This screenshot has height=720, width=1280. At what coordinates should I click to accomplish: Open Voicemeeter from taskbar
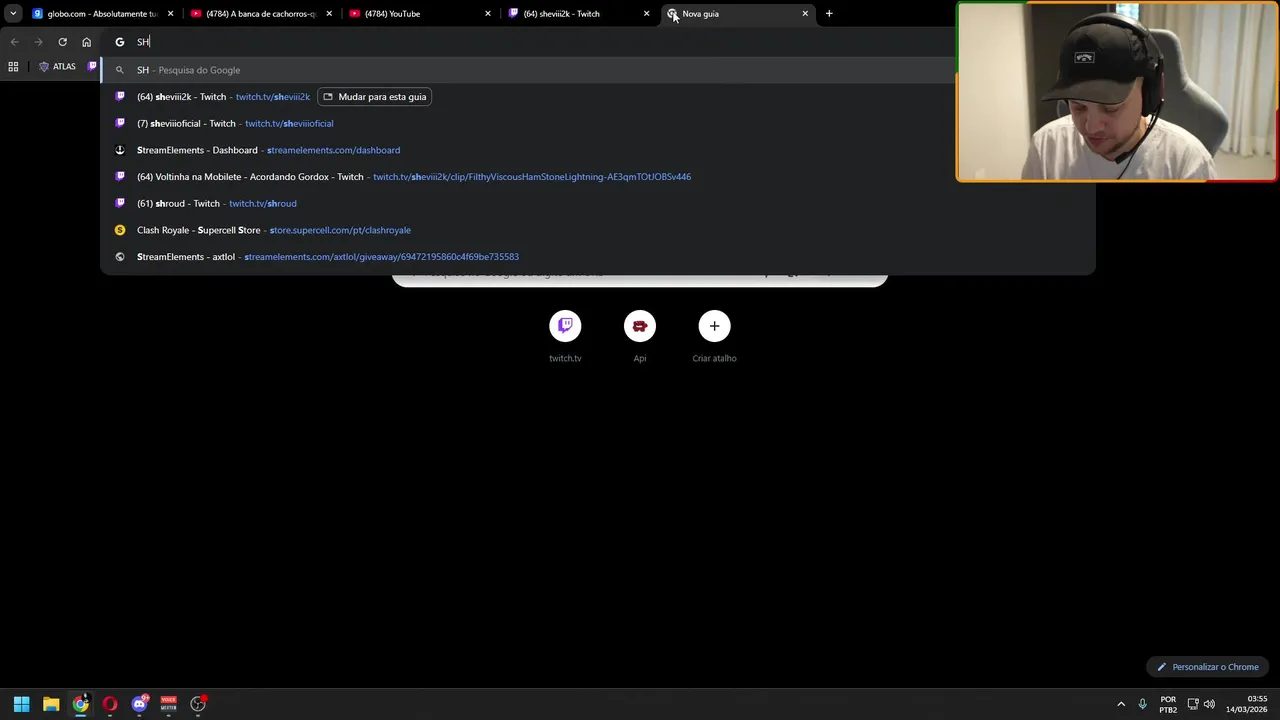tap(169, 704)
